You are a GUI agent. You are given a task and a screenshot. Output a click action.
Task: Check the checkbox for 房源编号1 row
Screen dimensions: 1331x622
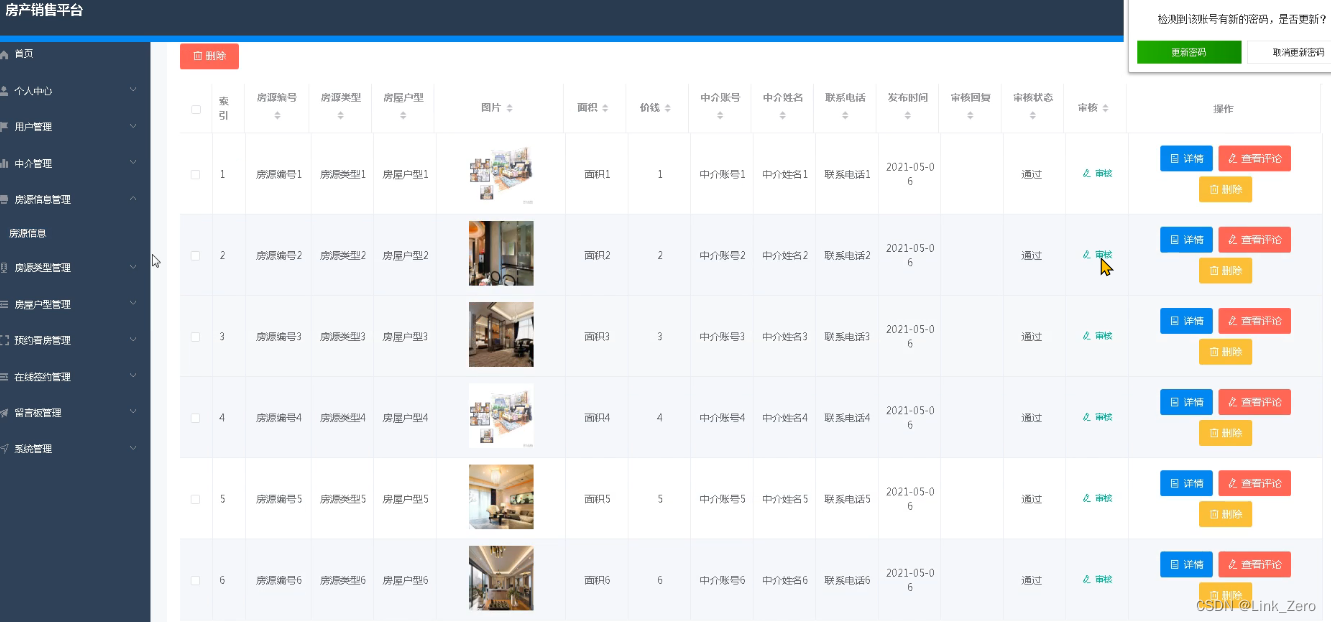[x=196, y=173]
